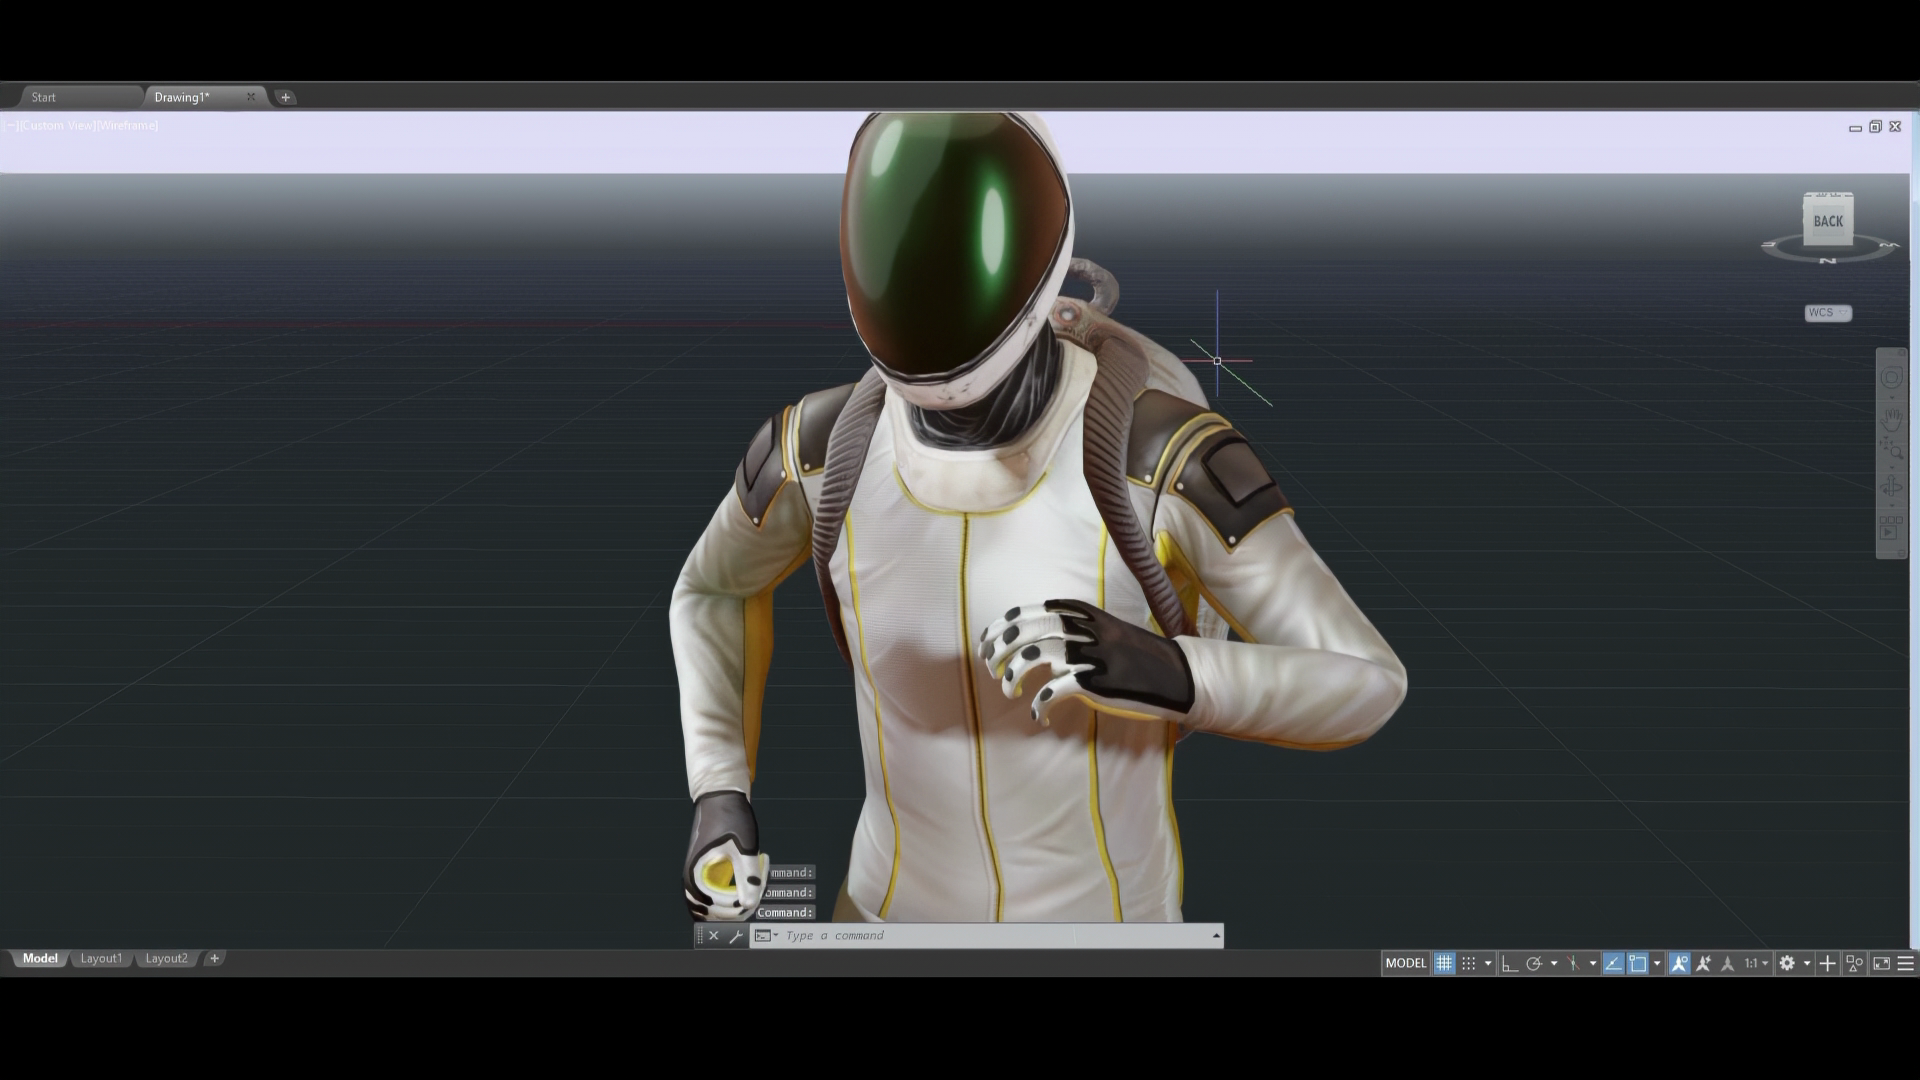Toggle ortho mode in status bar

[1510, 963]
